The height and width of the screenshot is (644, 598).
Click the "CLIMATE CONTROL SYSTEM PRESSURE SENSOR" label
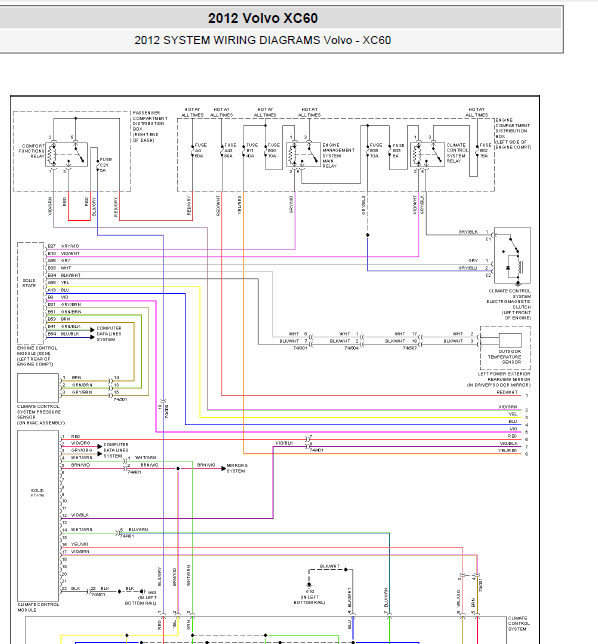tap(40, 414)
